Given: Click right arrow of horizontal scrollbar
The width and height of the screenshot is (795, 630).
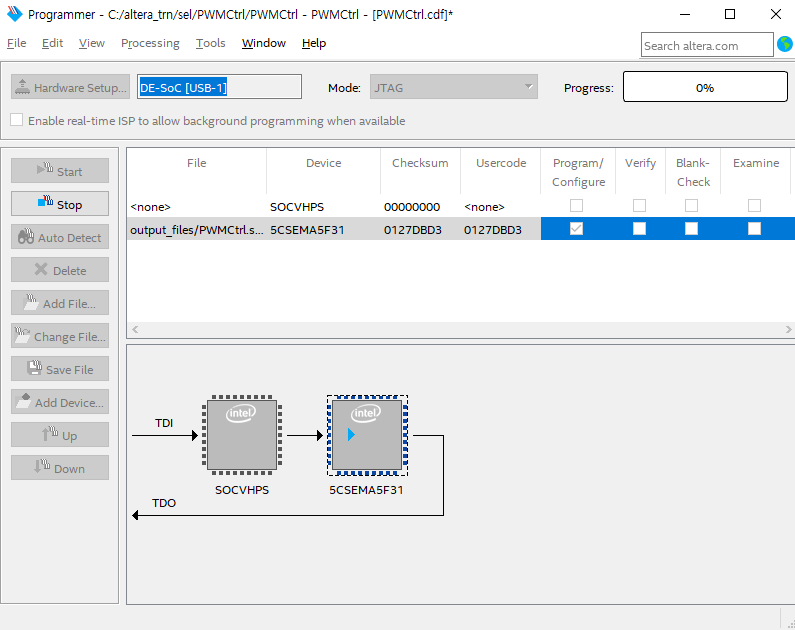Looking at the screenshot, I should tap(788, 329).
